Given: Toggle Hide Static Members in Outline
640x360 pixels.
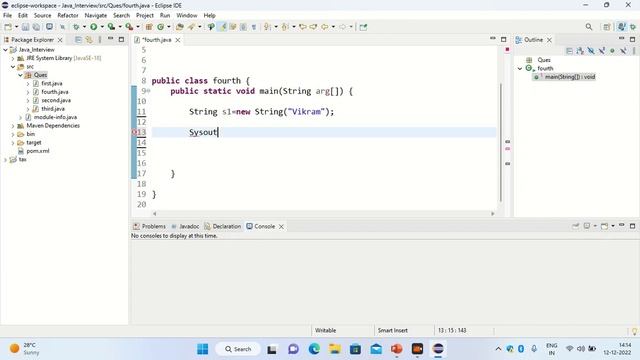Looking at the screenshot, I should pyautogui.click(x=602, y=51).
